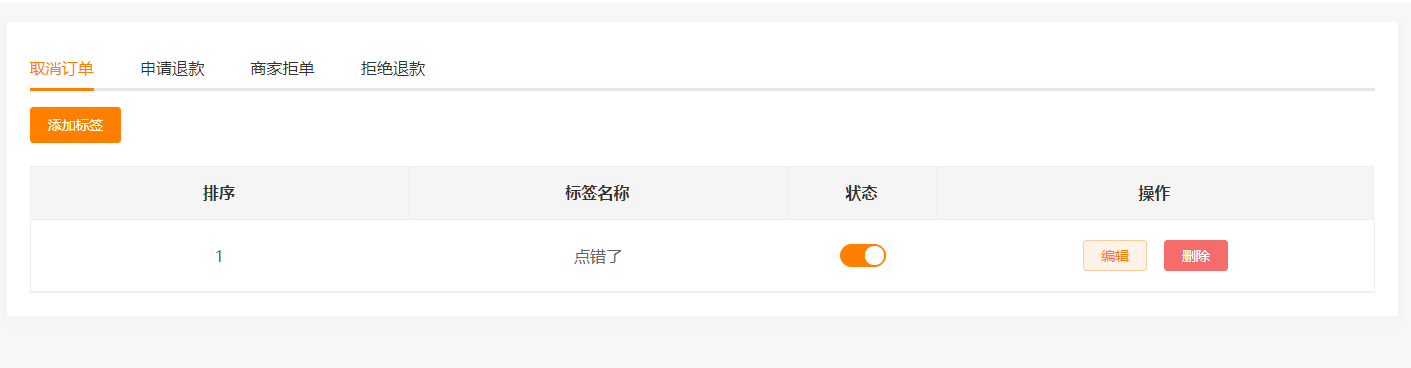Go to the 拒绝退款 tab

[x=393, y=69]
